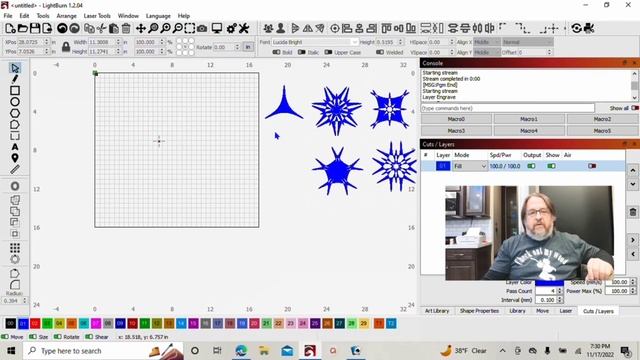Click the Macro1 button
The width and height of the screenshot is (640, 360).
tap(529, 119)
